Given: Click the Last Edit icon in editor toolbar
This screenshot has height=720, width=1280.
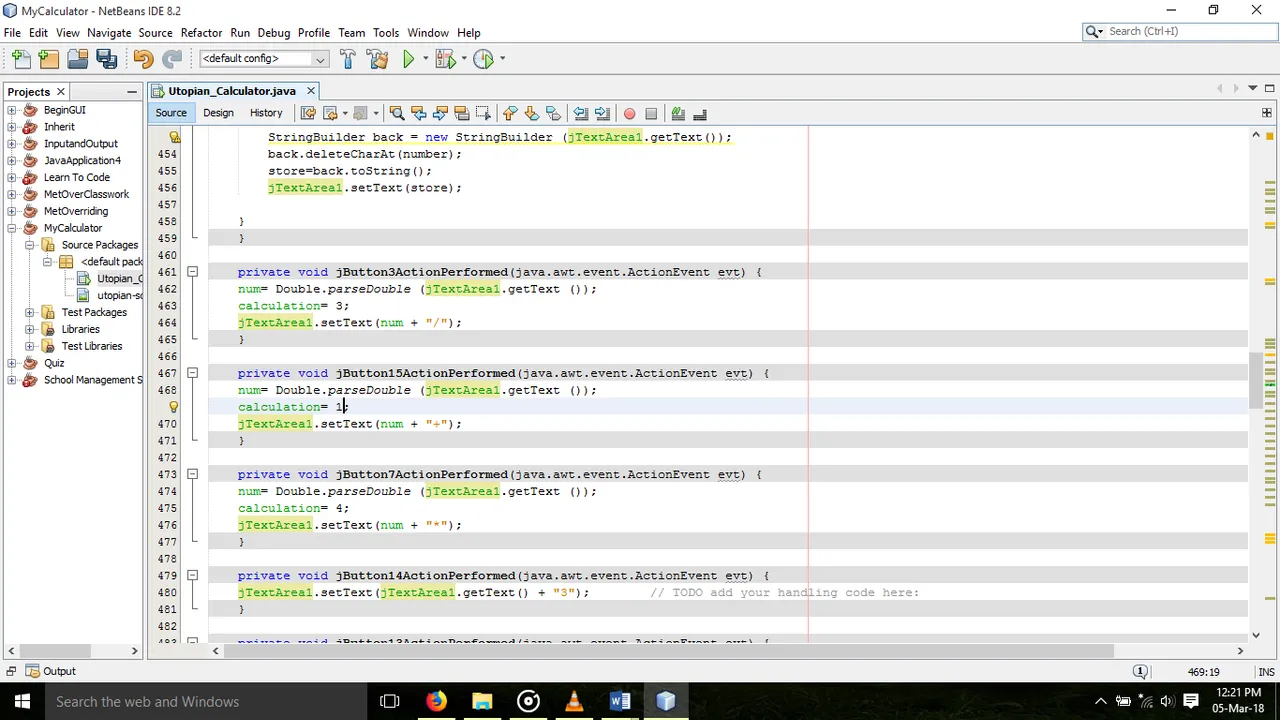Looking at the screenshot, I should (308, 113).
